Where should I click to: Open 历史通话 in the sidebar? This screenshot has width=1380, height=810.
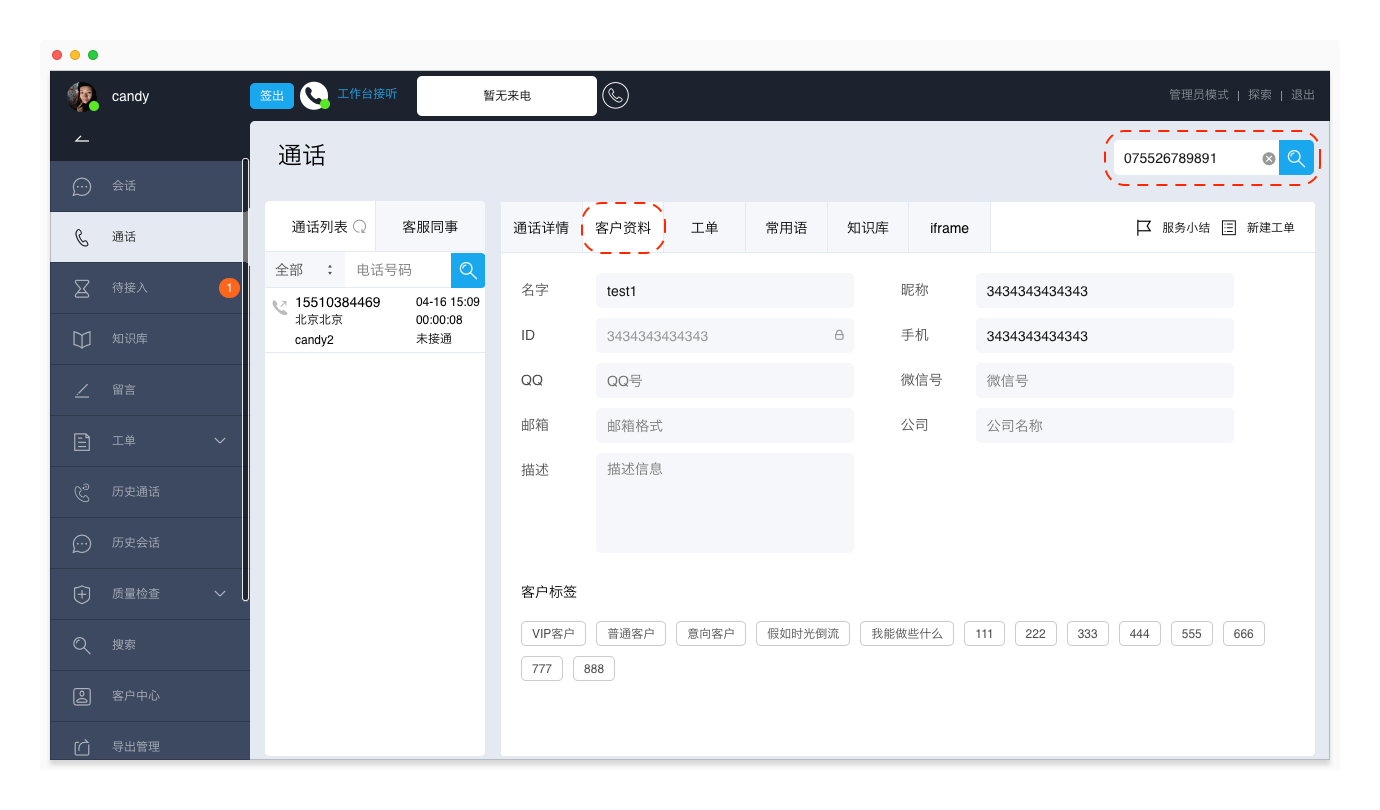click(135, 492)
